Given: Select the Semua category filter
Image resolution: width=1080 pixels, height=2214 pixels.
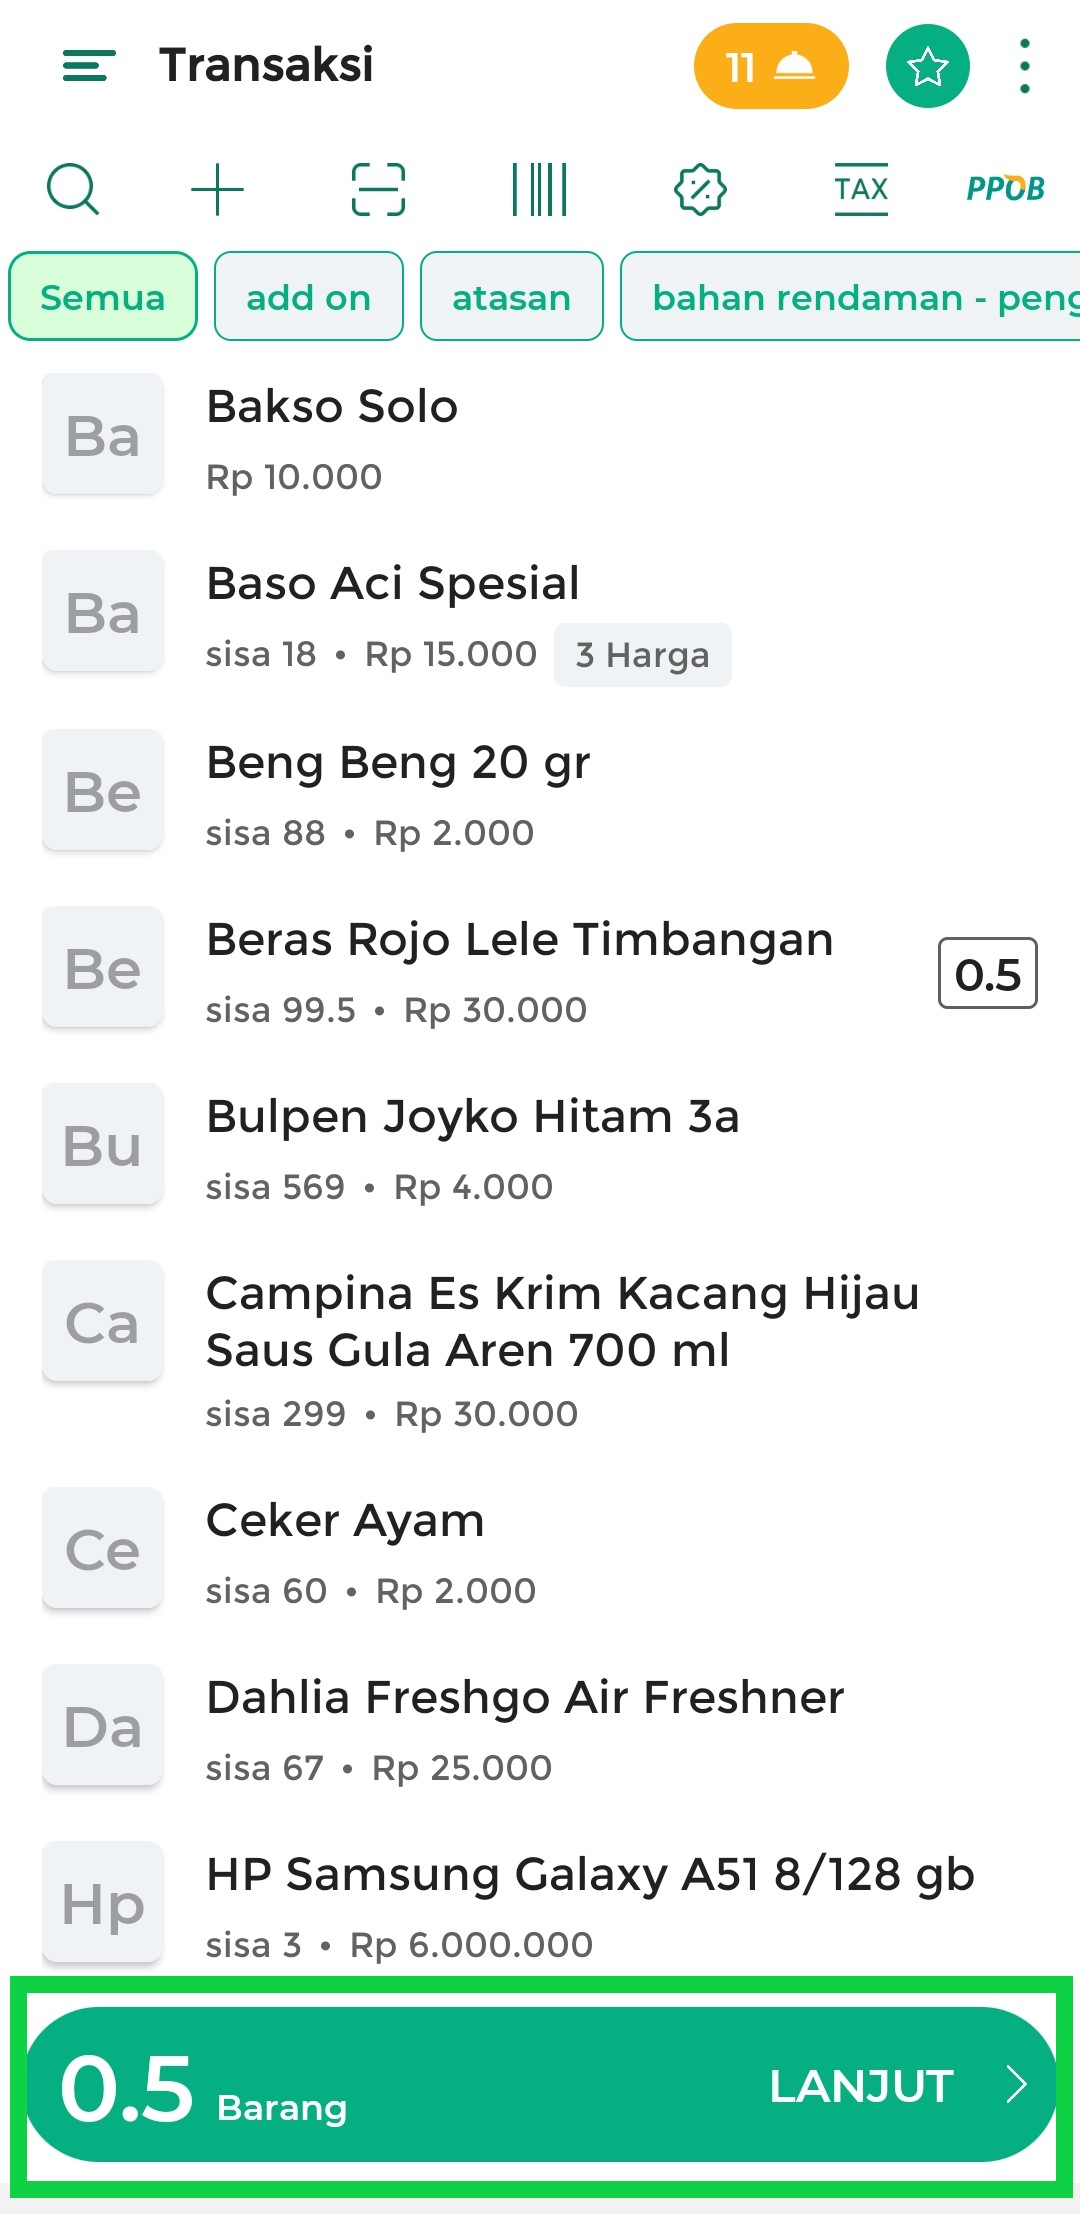Looking at the screenshot, I should (102, 297).
